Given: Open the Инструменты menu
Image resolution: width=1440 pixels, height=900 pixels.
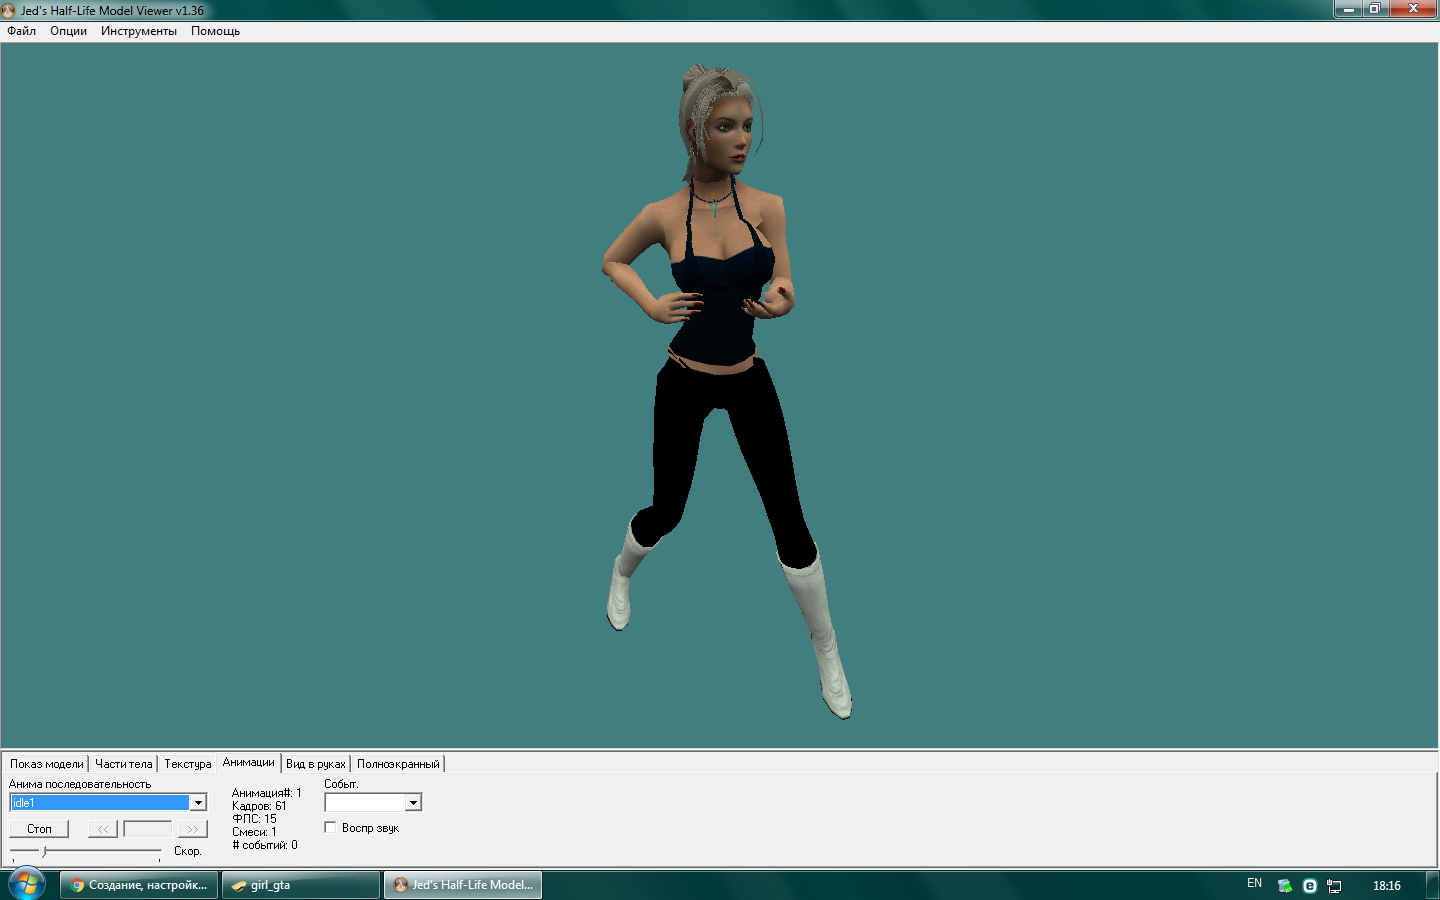Looking at the screenshot, I should 139,31.
